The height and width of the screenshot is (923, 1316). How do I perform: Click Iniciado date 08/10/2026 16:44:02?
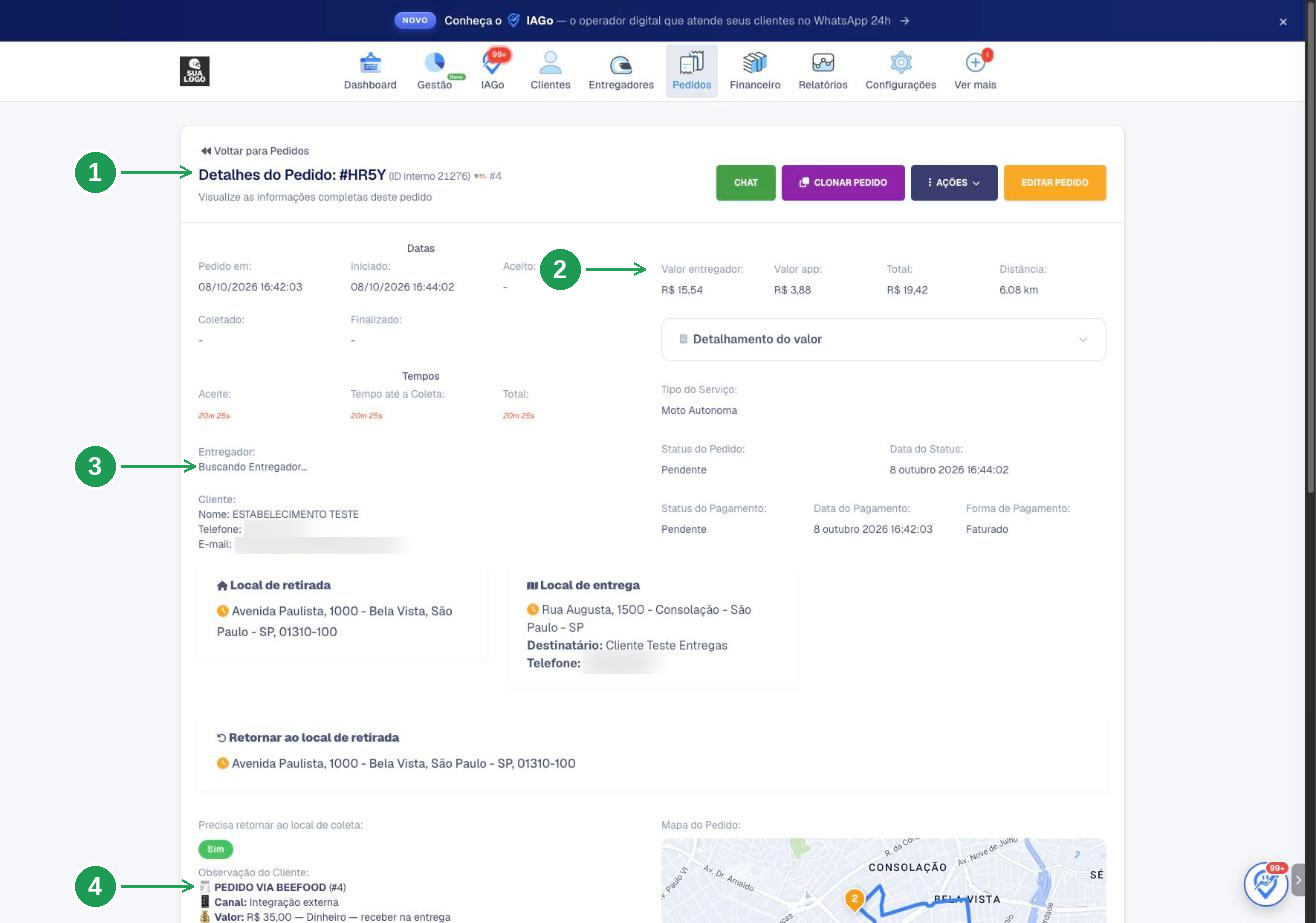tap(402, 287)
